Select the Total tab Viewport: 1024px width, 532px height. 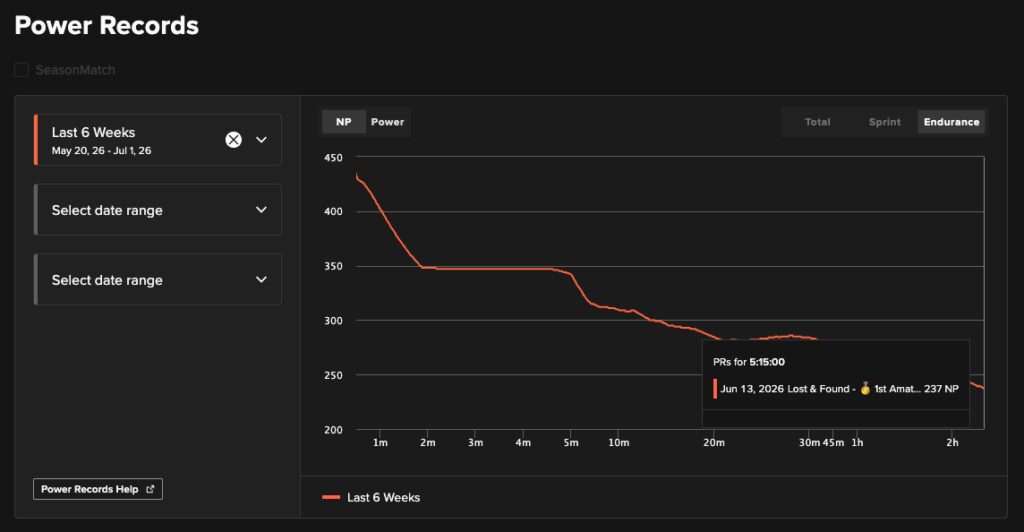[x=817, y=122]
